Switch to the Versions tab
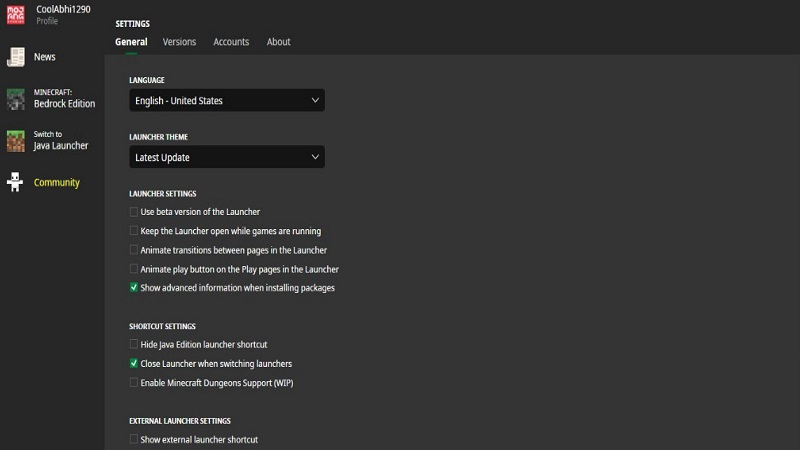 (x=179, y=42)
